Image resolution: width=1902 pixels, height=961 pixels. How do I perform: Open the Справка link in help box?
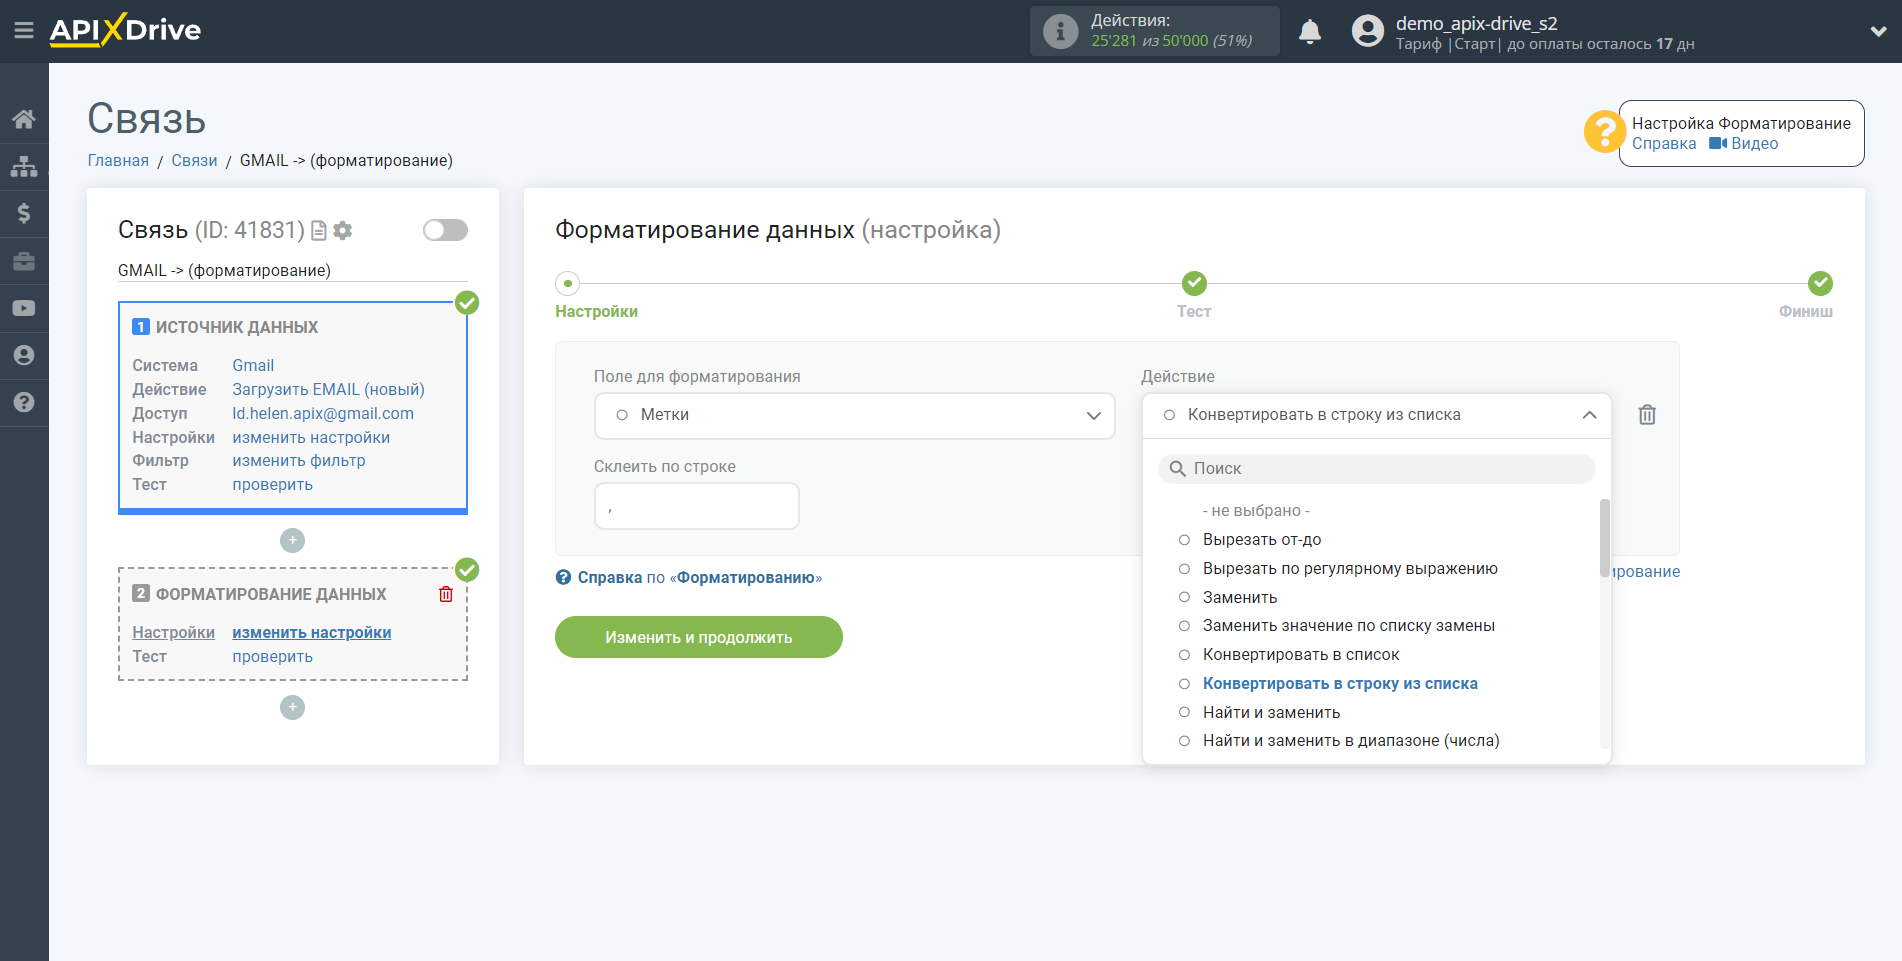1664,144
